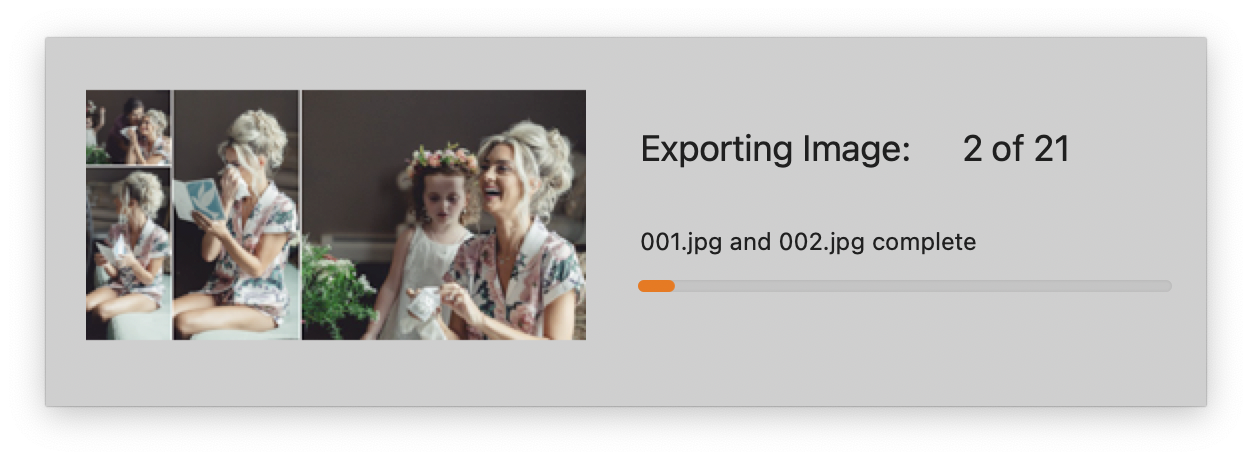
Task: Select the large photo of woman and girl
Action: [x=444, y=215]
